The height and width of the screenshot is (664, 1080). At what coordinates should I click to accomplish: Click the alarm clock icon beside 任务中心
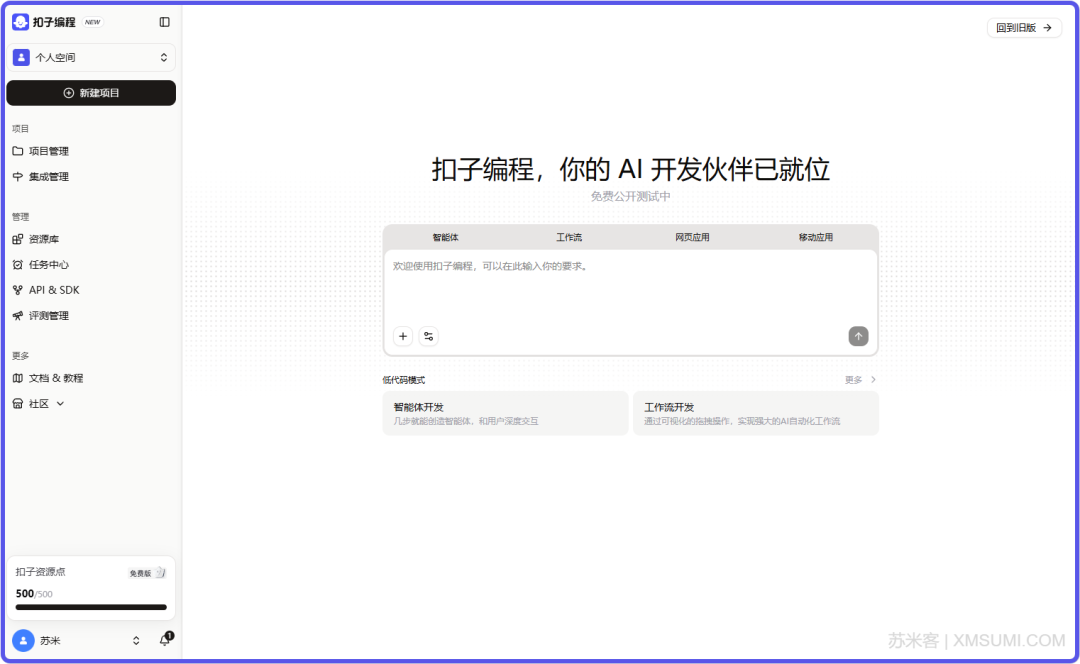click(18, 264)
